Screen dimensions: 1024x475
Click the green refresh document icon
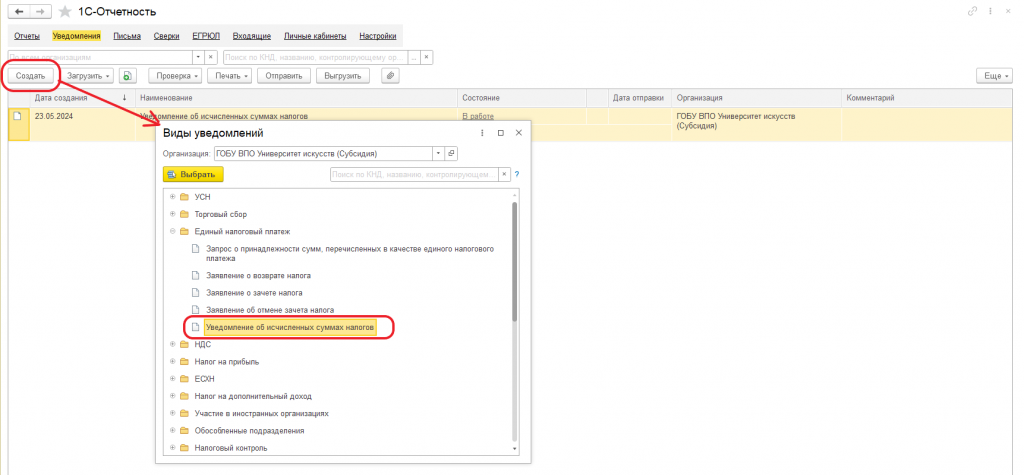(x=127, y=76)
